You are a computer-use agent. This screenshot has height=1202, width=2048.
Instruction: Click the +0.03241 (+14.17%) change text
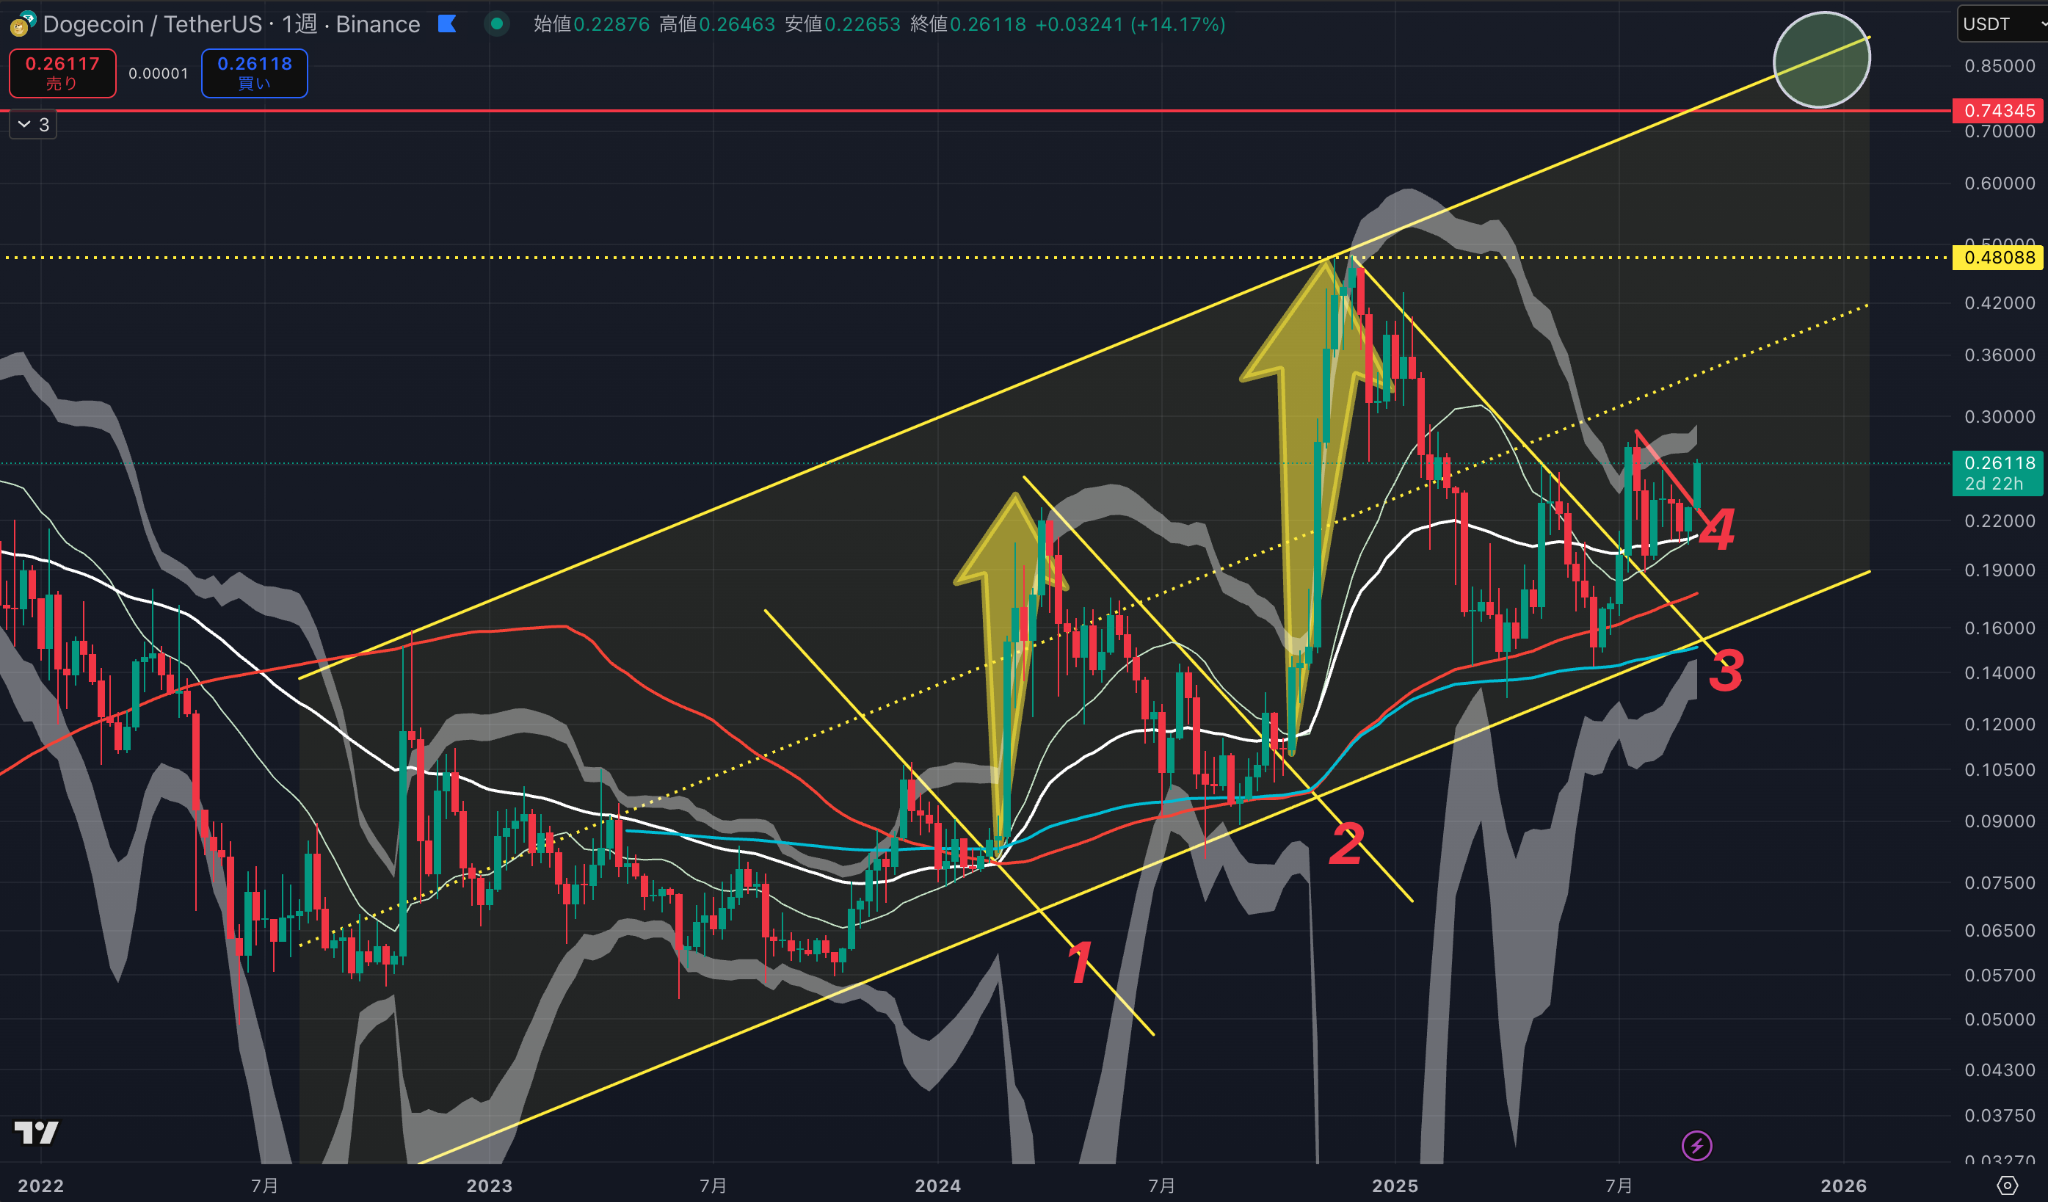coord(1130,24)
